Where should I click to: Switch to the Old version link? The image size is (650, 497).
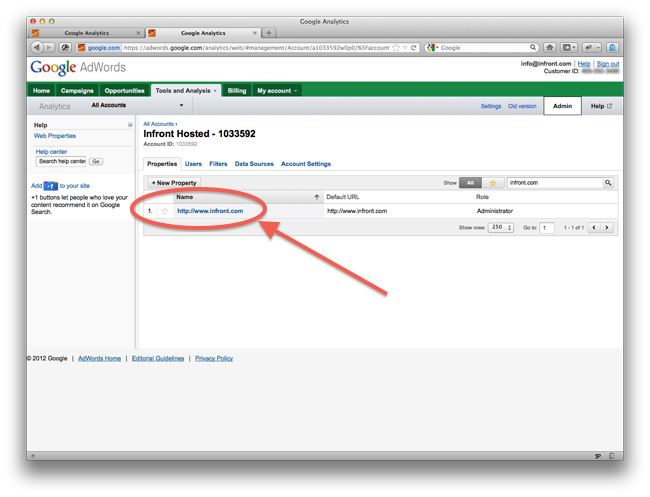(x=522, y=106)
